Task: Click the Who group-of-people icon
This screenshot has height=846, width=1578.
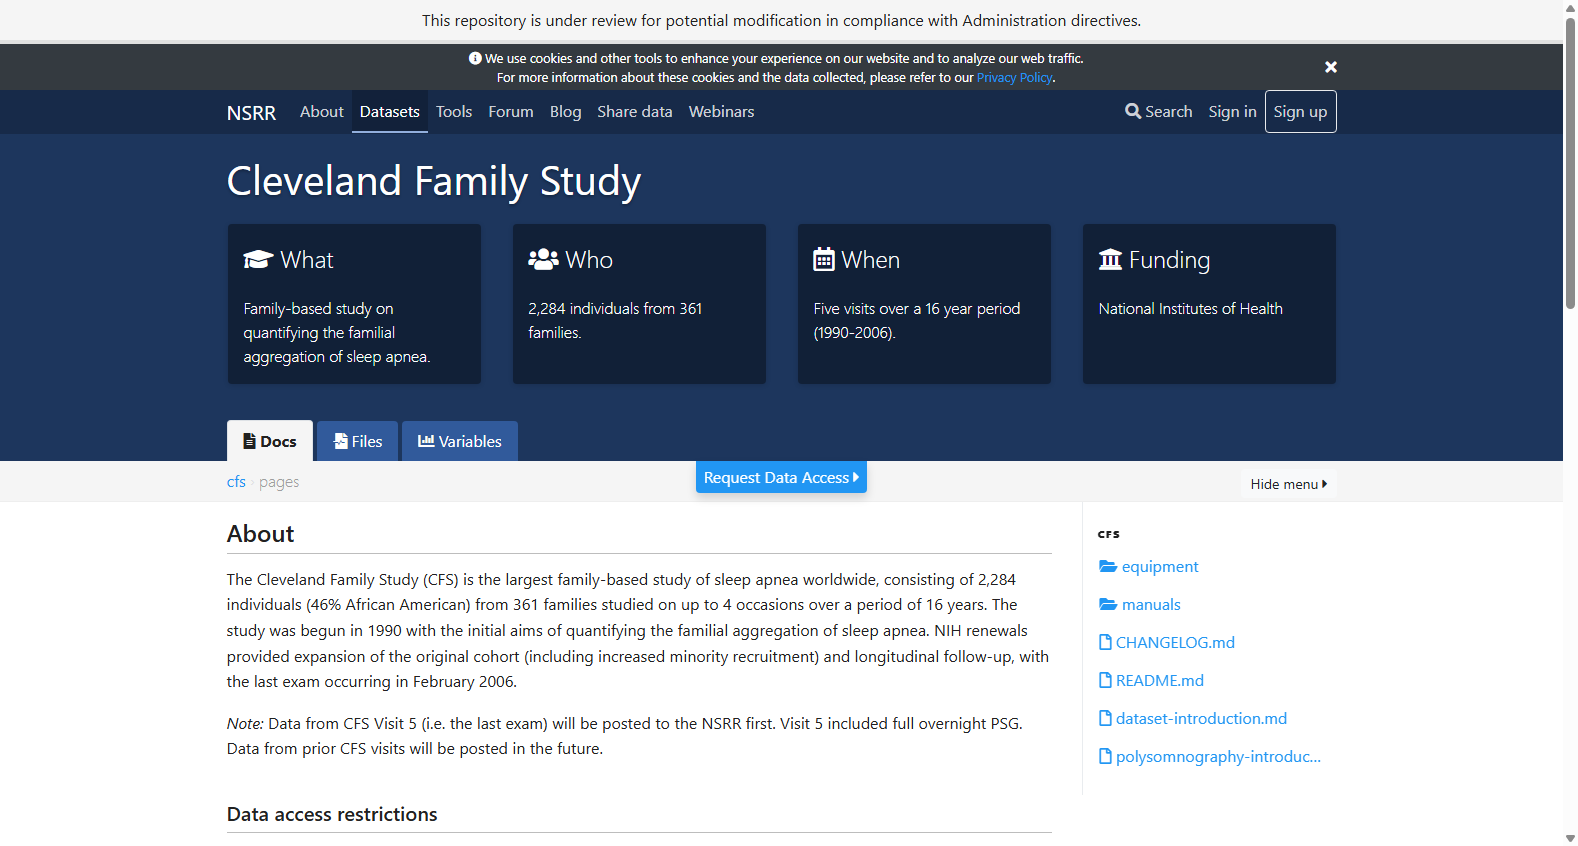Action: (x=543, y=260)
